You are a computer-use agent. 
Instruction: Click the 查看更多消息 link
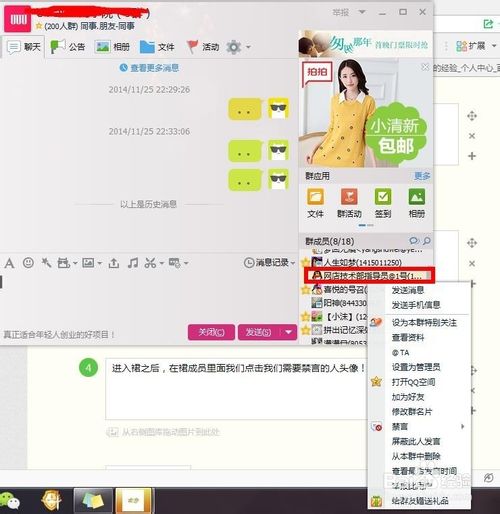pos(149,68)
